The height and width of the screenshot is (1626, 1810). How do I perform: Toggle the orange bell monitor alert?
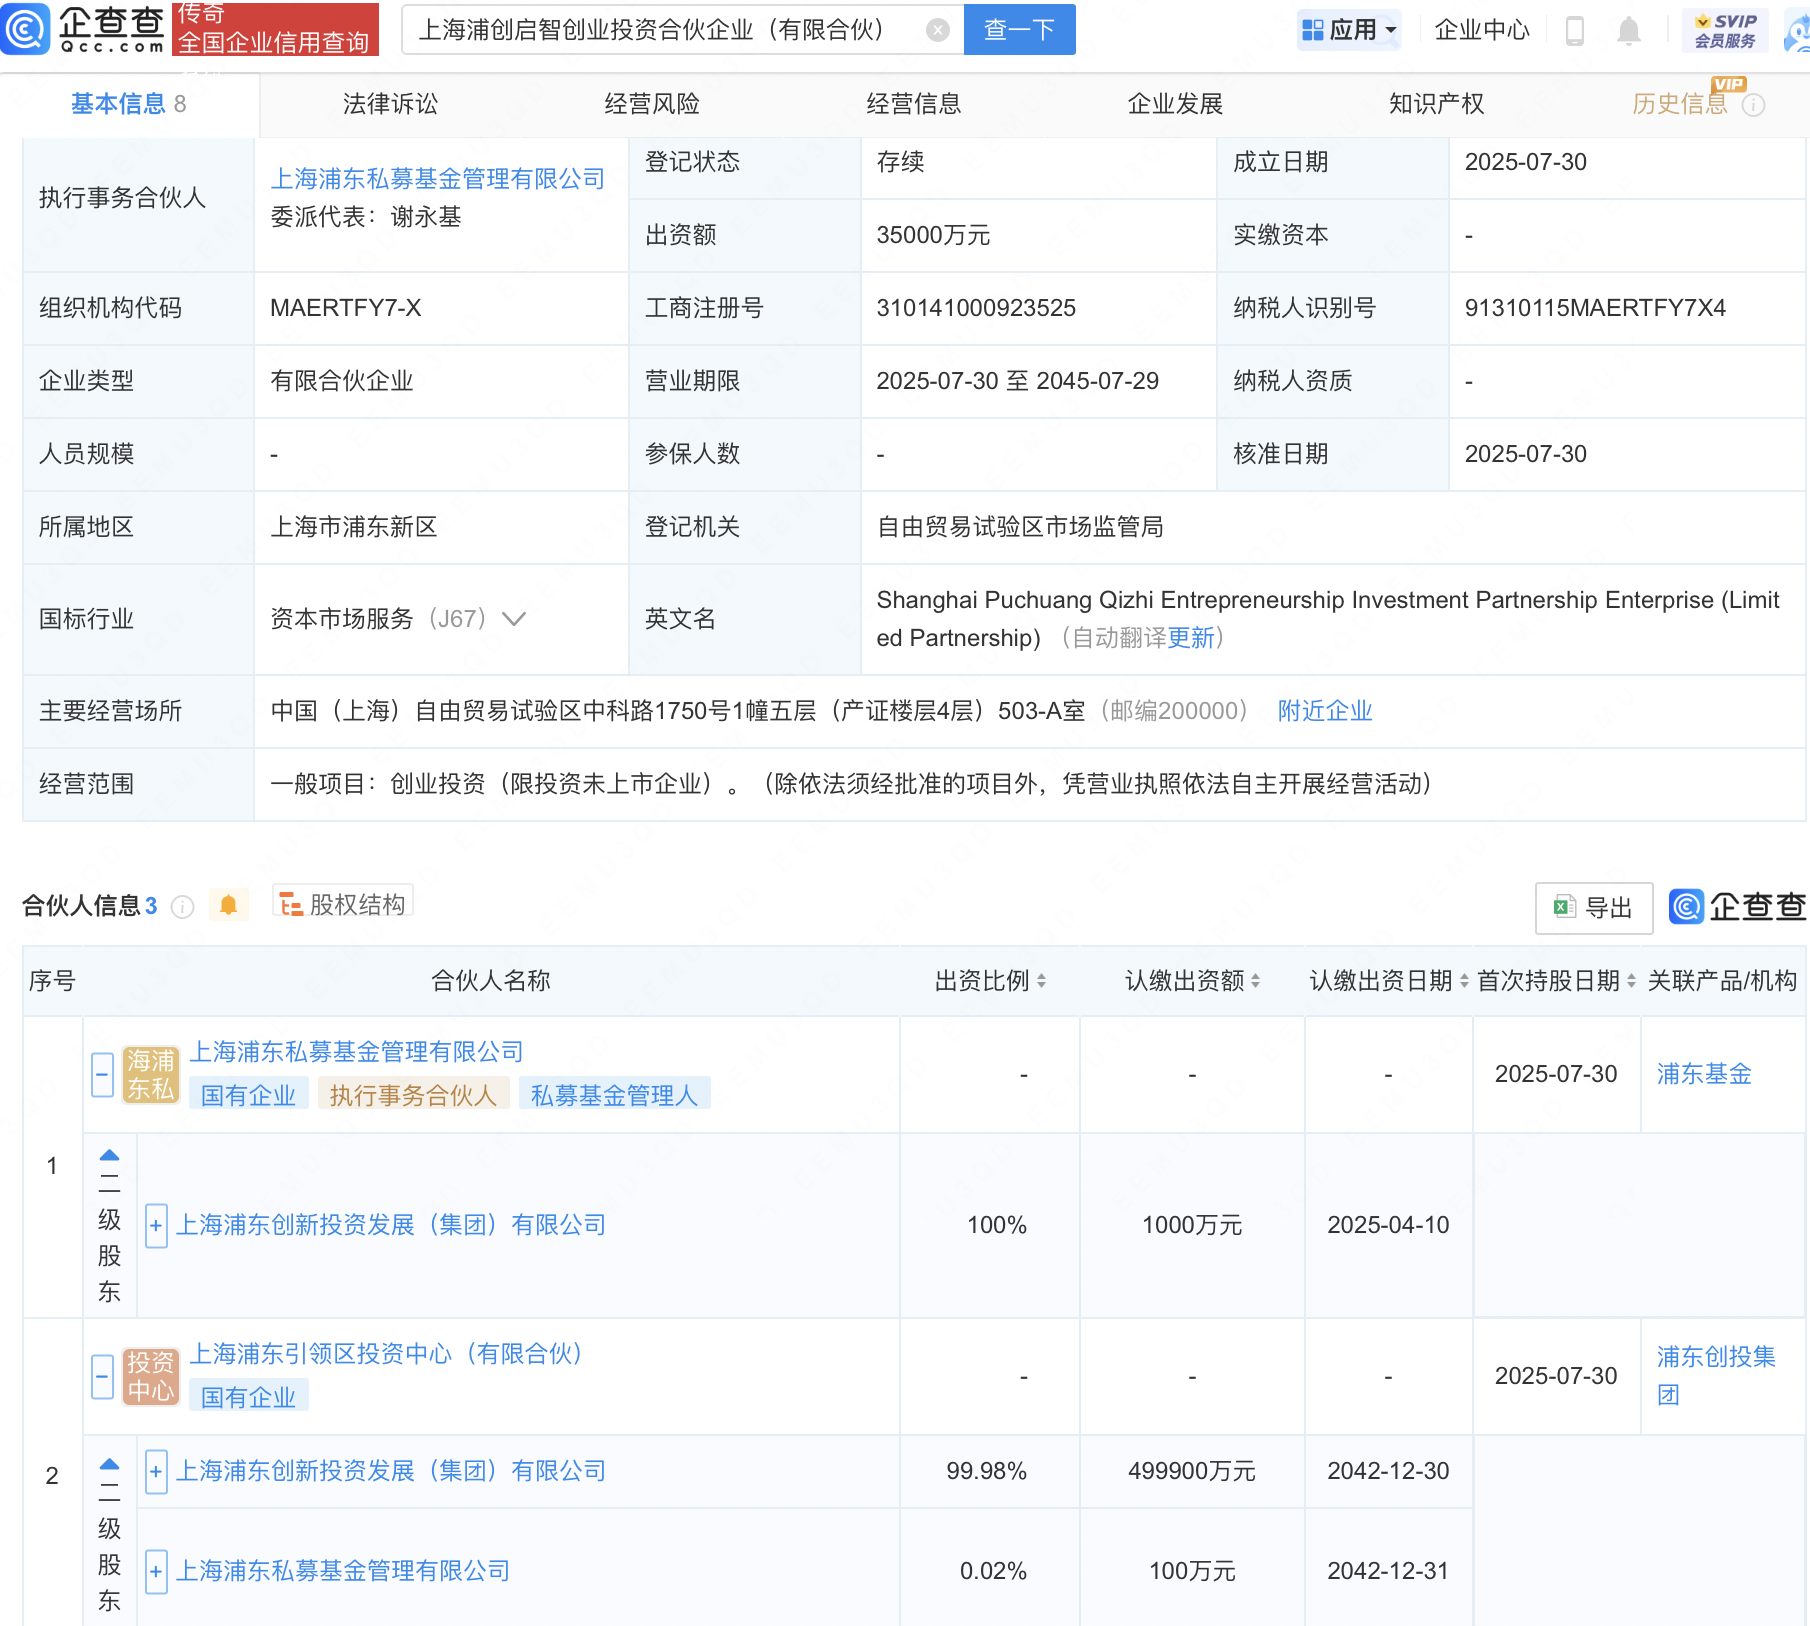pos(228,905)
